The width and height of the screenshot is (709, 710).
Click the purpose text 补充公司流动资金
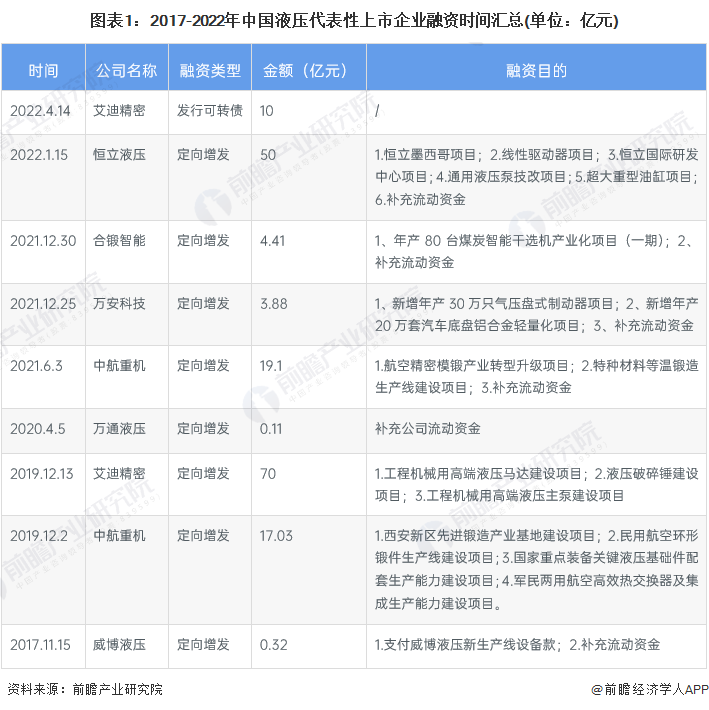click(427, 428)
